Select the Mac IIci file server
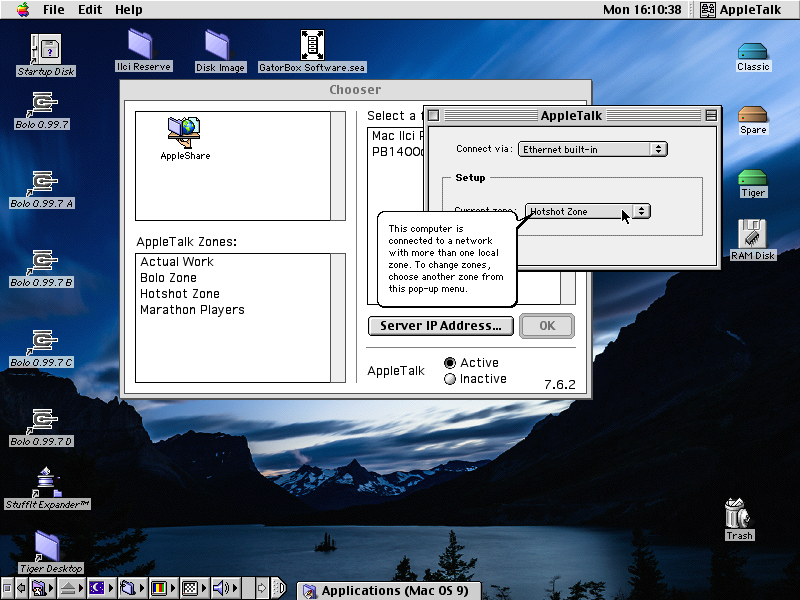Image resolution: width=800 pixels, height=600 pixels. pos(397,136)
